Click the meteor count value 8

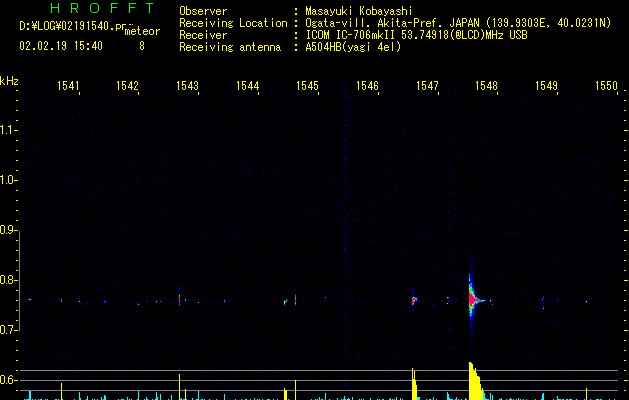pos(142,46)
